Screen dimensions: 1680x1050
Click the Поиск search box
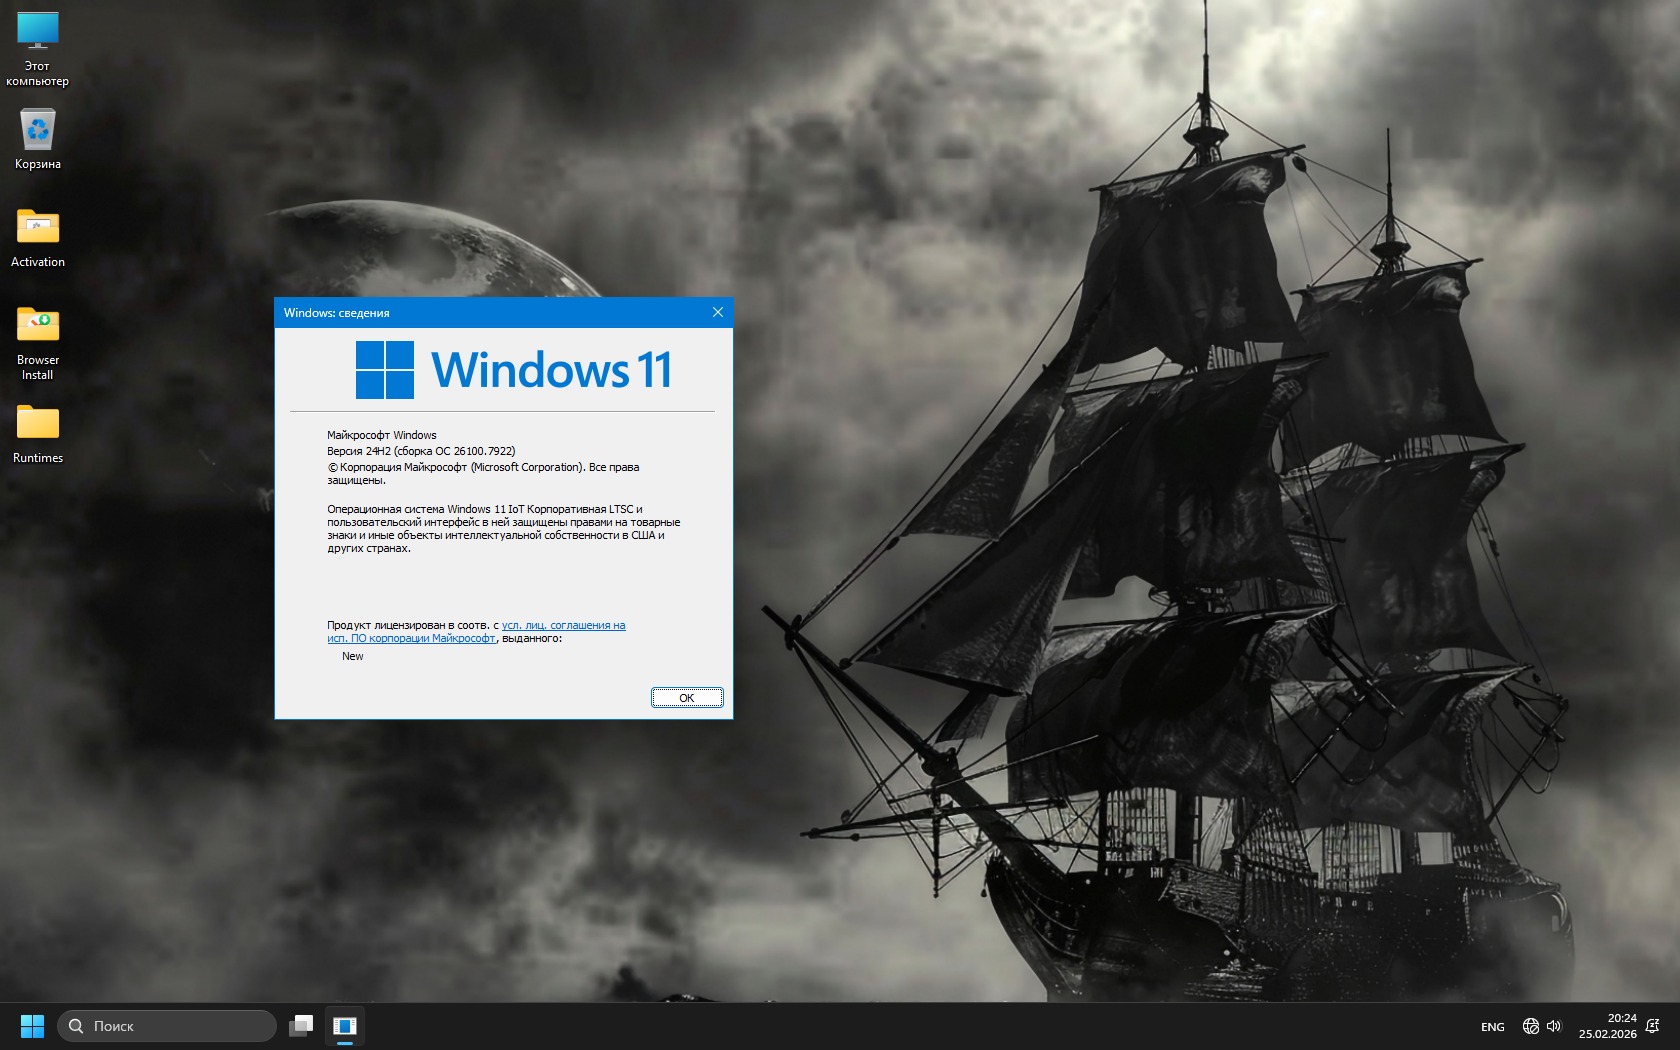[167, 1026]
